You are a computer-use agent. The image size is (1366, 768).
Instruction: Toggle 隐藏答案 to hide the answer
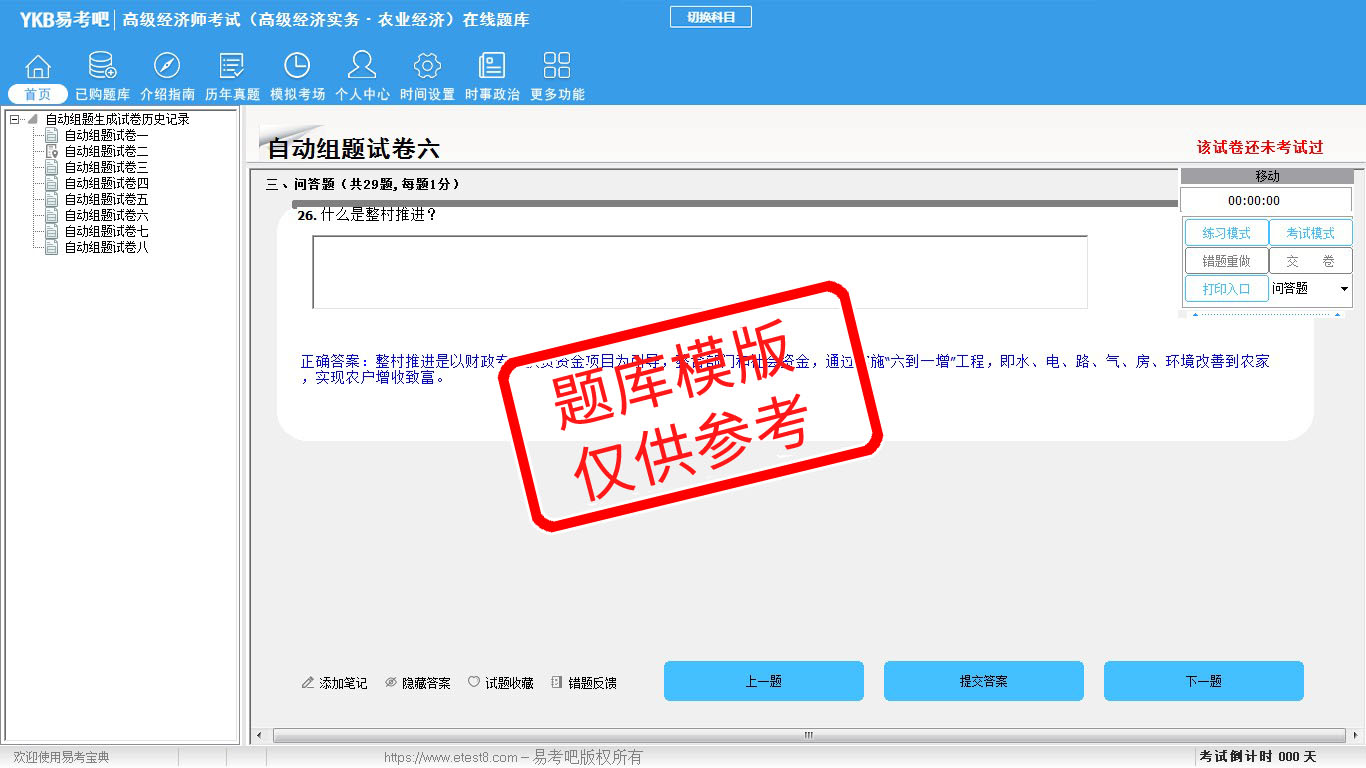418,683
